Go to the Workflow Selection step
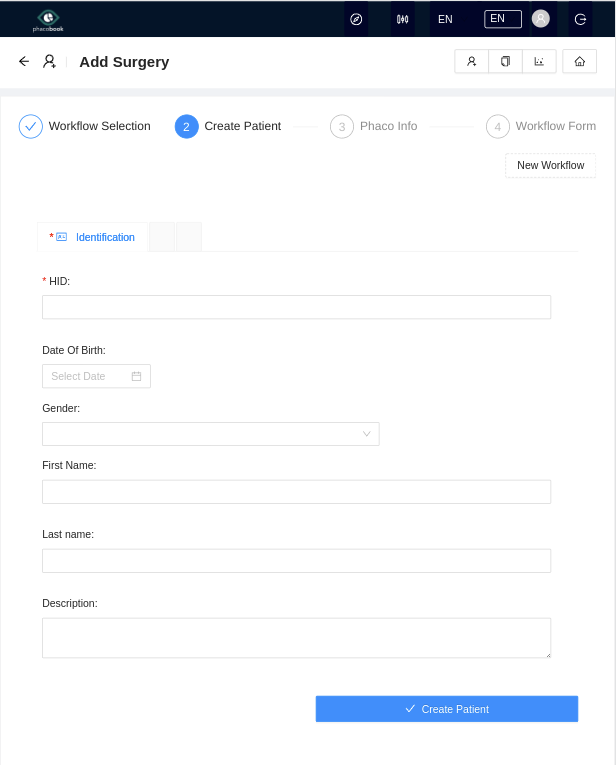The image size is (616, 765). click(x=85, y=126)
